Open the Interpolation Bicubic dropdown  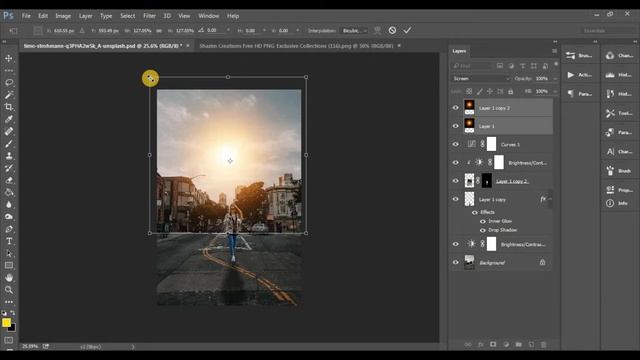(355, 31)
